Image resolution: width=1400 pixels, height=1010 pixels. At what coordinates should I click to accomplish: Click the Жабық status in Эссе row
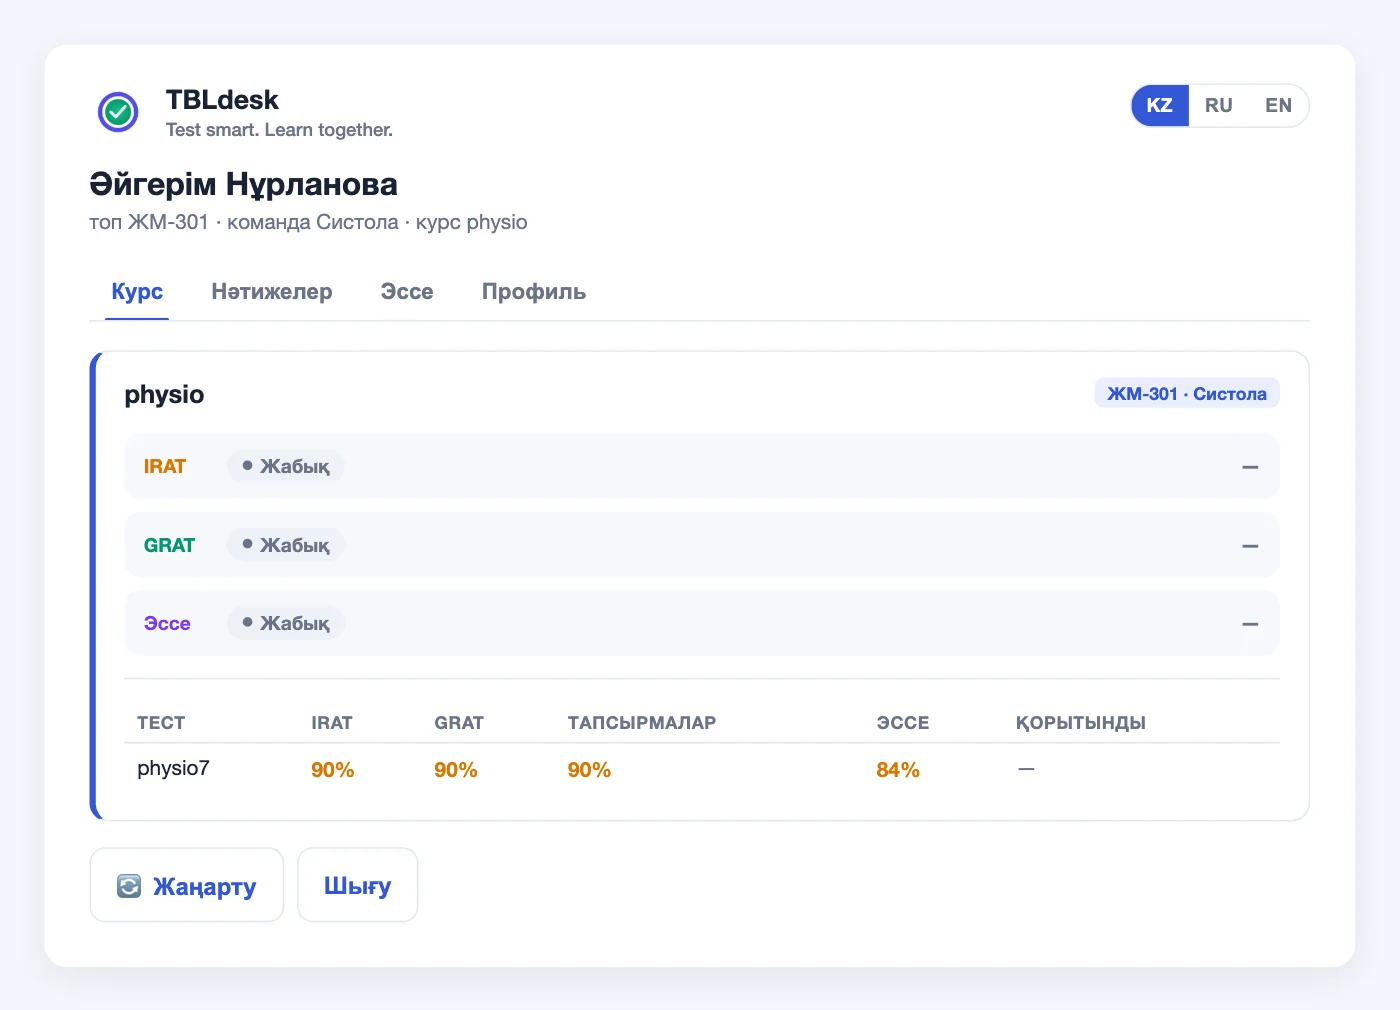[286, 623]
